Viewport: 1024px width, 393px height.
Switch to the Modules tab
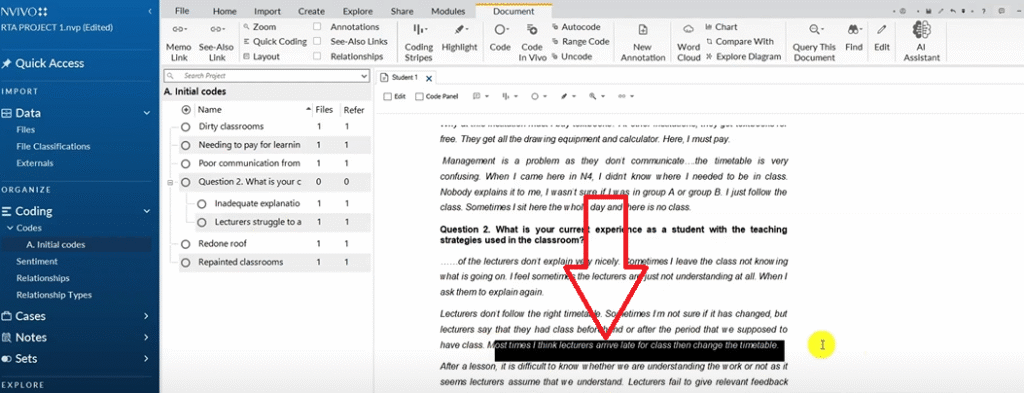coord(448,11)
